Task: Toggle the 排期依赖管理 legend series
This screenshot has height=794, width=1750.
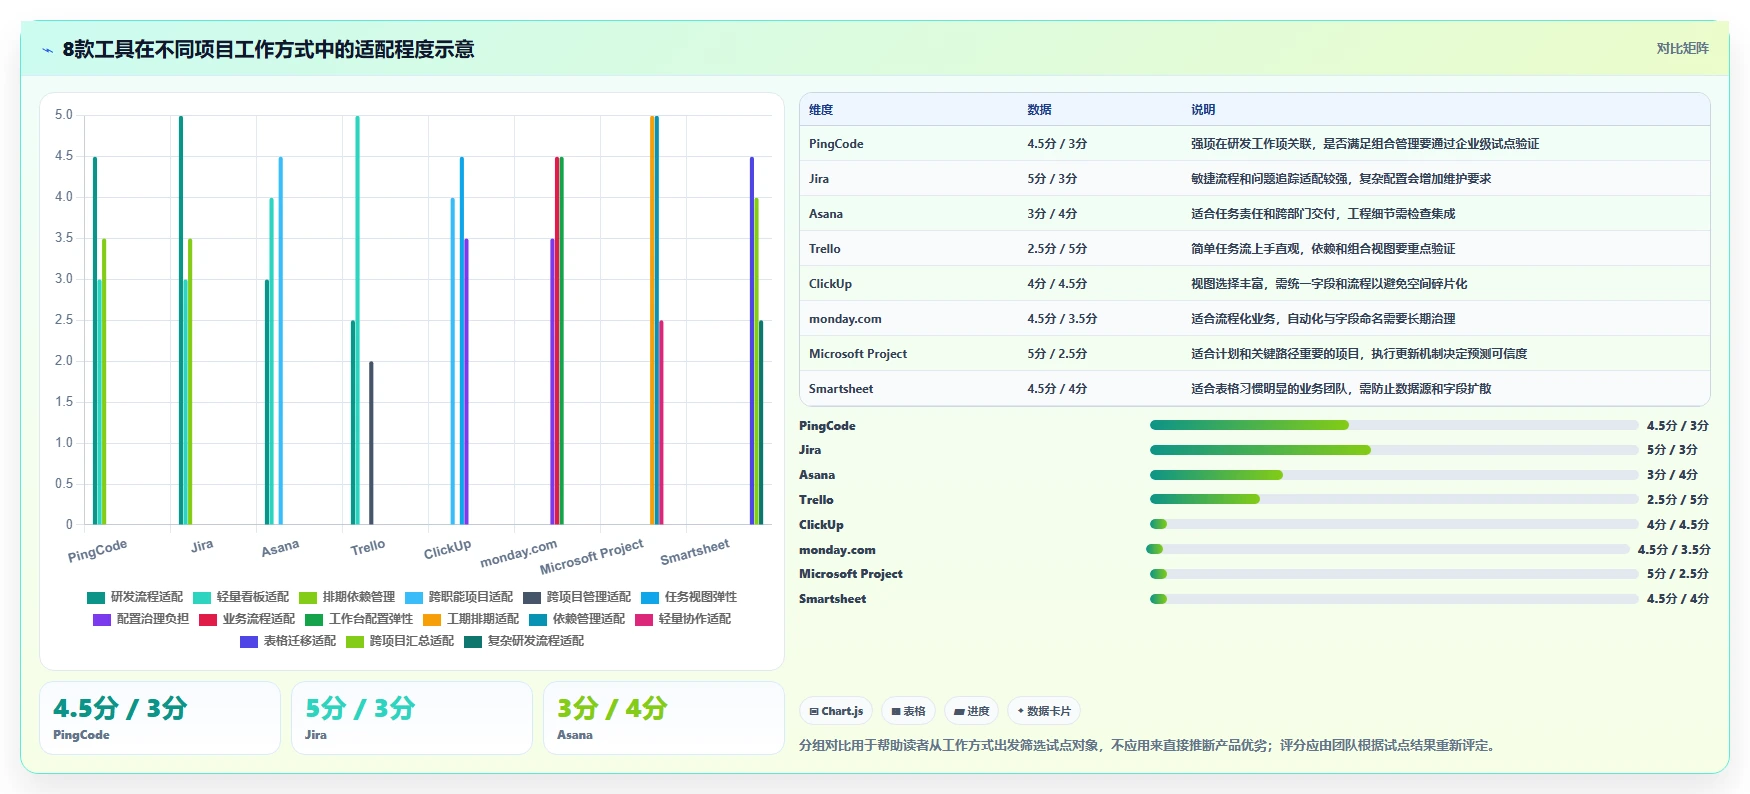Action: tap(347, 597)
